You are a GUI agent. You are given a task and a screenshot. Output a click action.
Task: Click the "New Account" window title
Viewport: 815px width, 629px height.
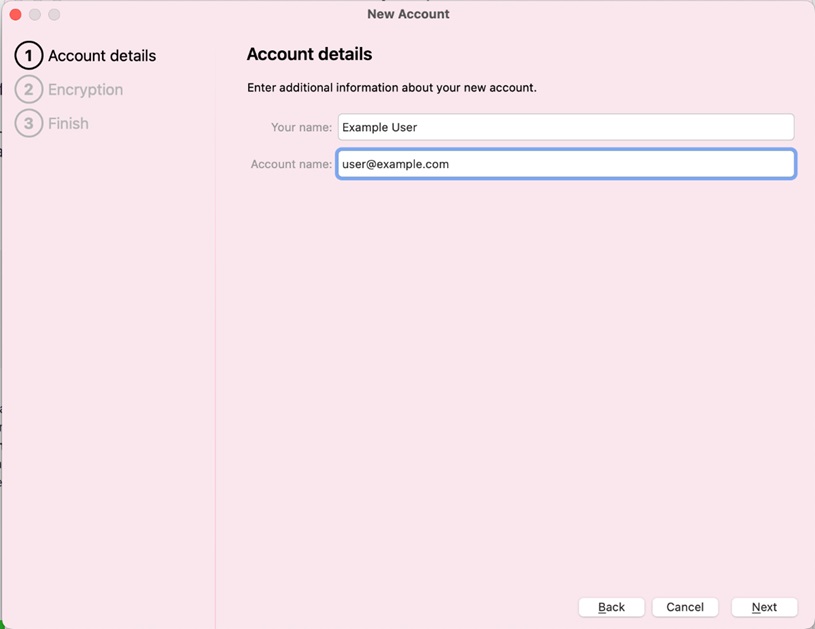tap(408, 14)
